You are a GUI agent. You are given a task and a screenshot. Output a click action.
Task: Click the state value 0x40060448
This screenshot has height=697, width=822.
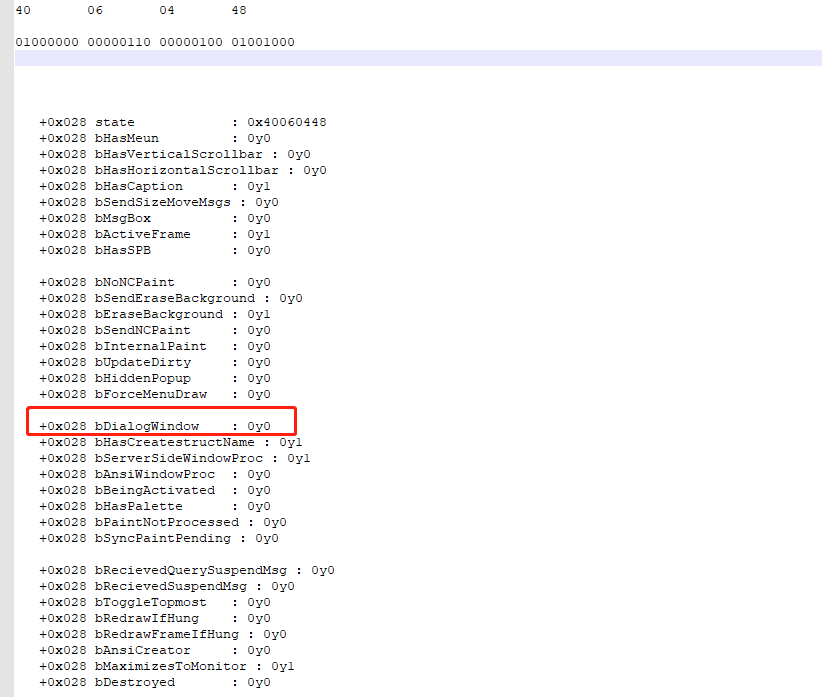point(287,122)
